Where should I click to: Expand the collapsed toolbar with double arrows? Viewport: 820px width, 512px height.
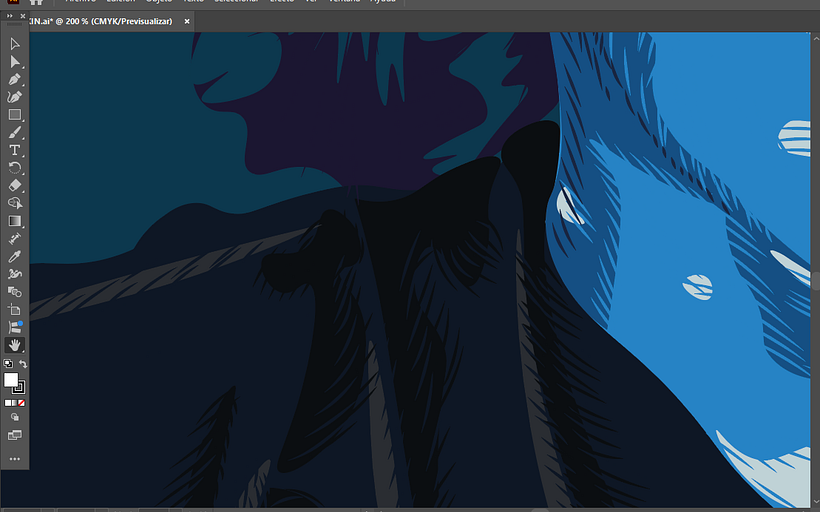point(11,16)
